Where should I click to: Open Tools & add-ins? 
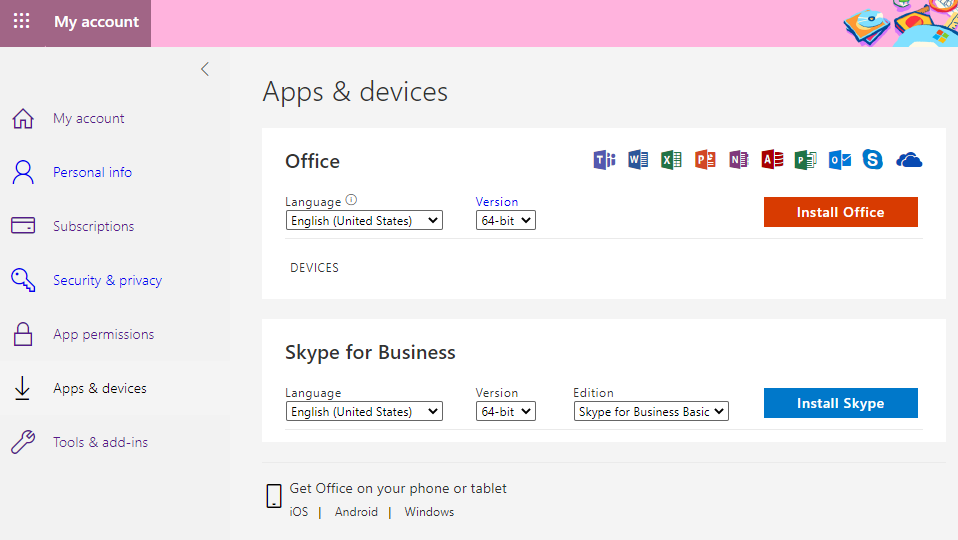[101, 442]
